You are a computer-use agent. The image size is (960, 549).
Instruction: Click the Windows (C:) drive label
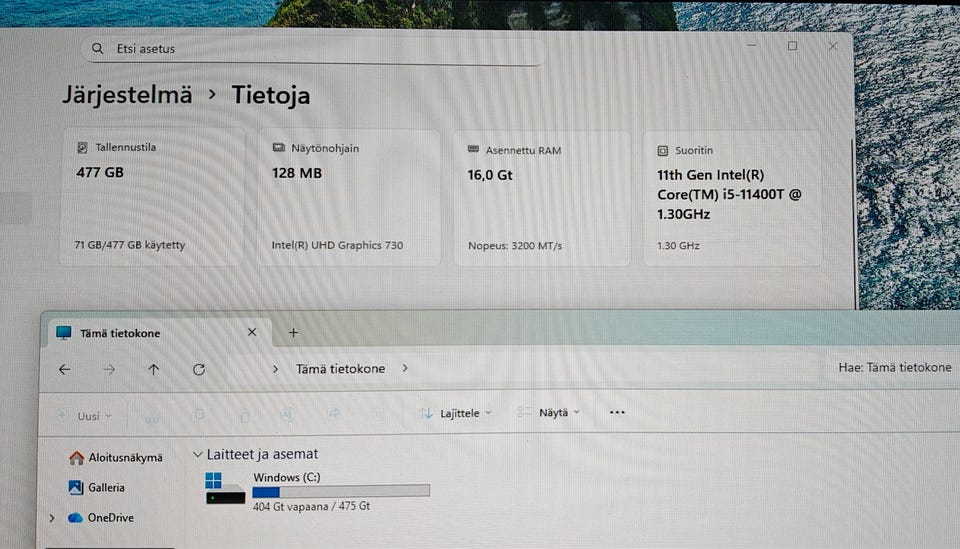point(287,477)
